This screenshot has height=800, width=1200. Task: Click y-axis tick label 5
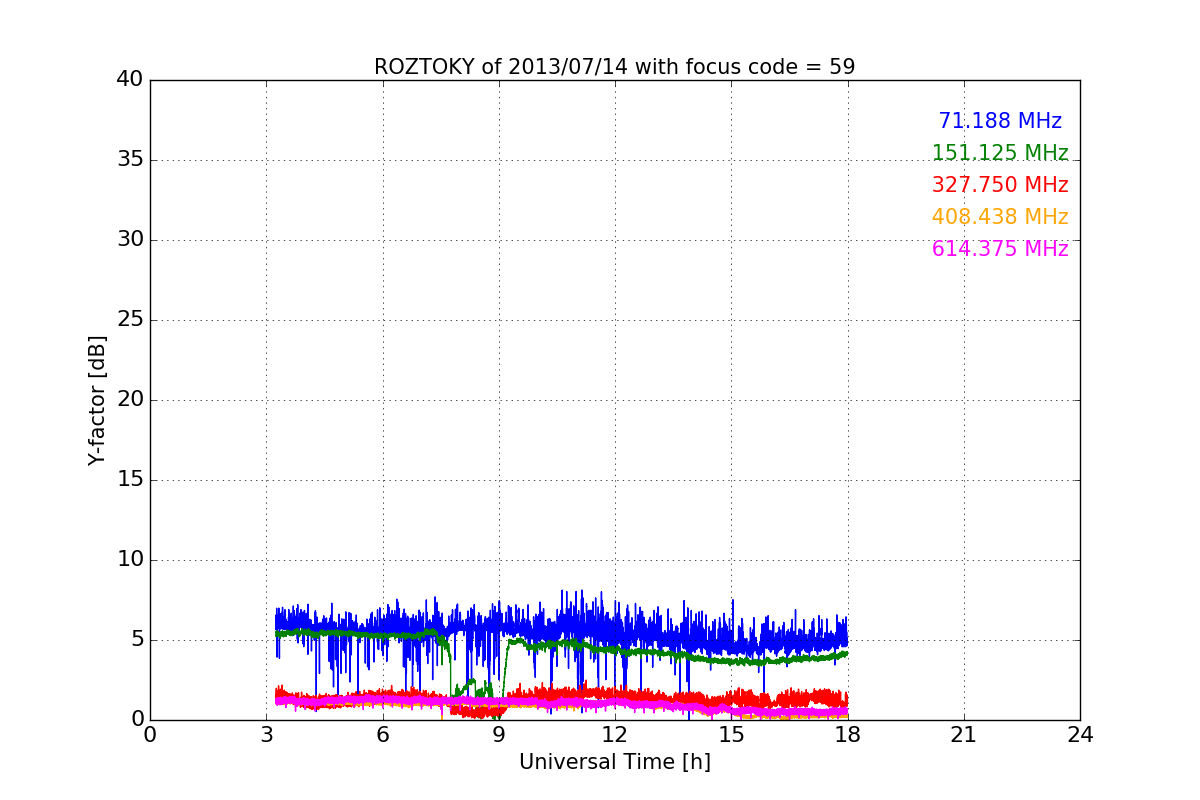click(137, 640)
